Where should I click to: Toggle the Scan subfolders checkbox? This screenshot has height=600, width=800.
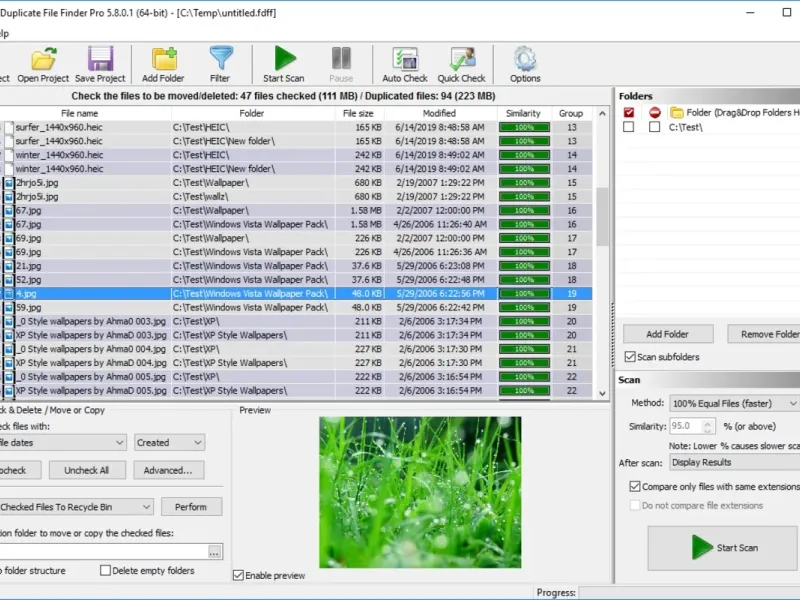[x=630, y=357]
